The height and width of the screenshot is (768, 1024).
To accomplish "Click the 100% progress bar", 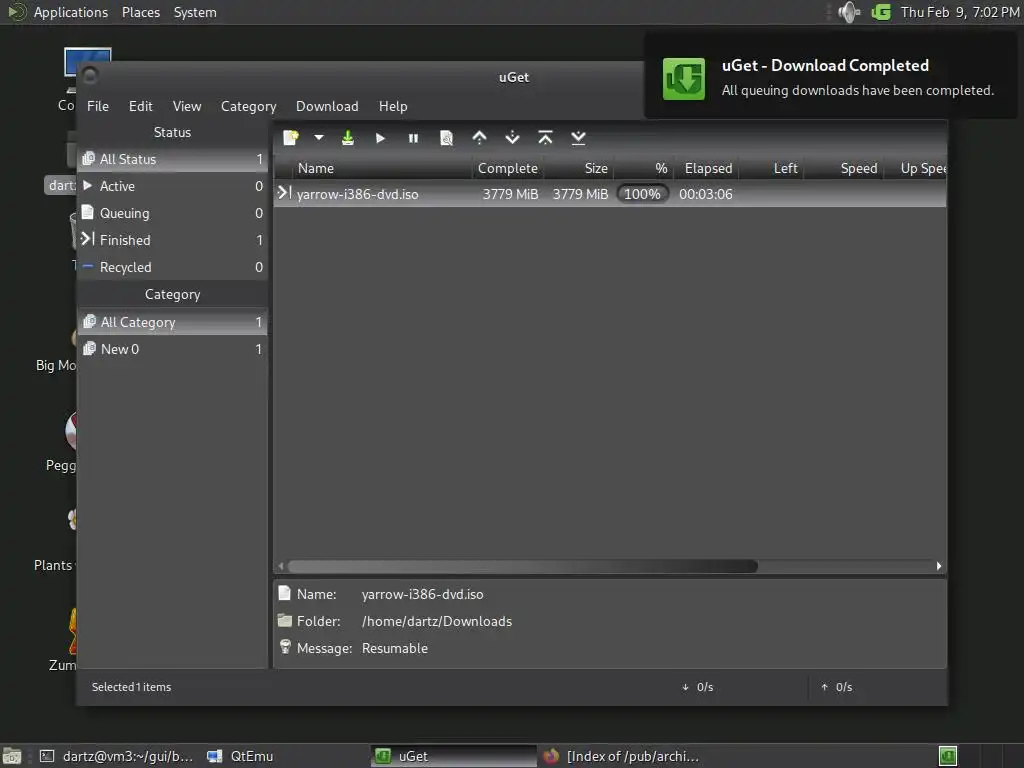I will tap(643, 194).
